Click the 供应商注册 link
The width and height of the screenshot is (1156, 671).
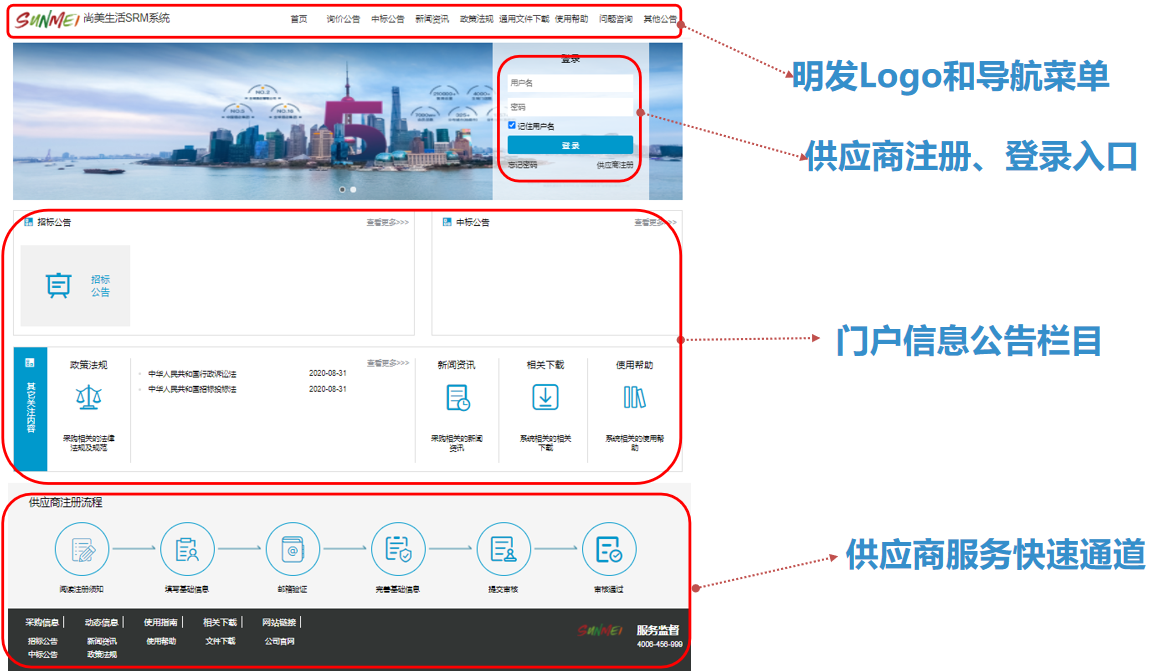(615, 165)
